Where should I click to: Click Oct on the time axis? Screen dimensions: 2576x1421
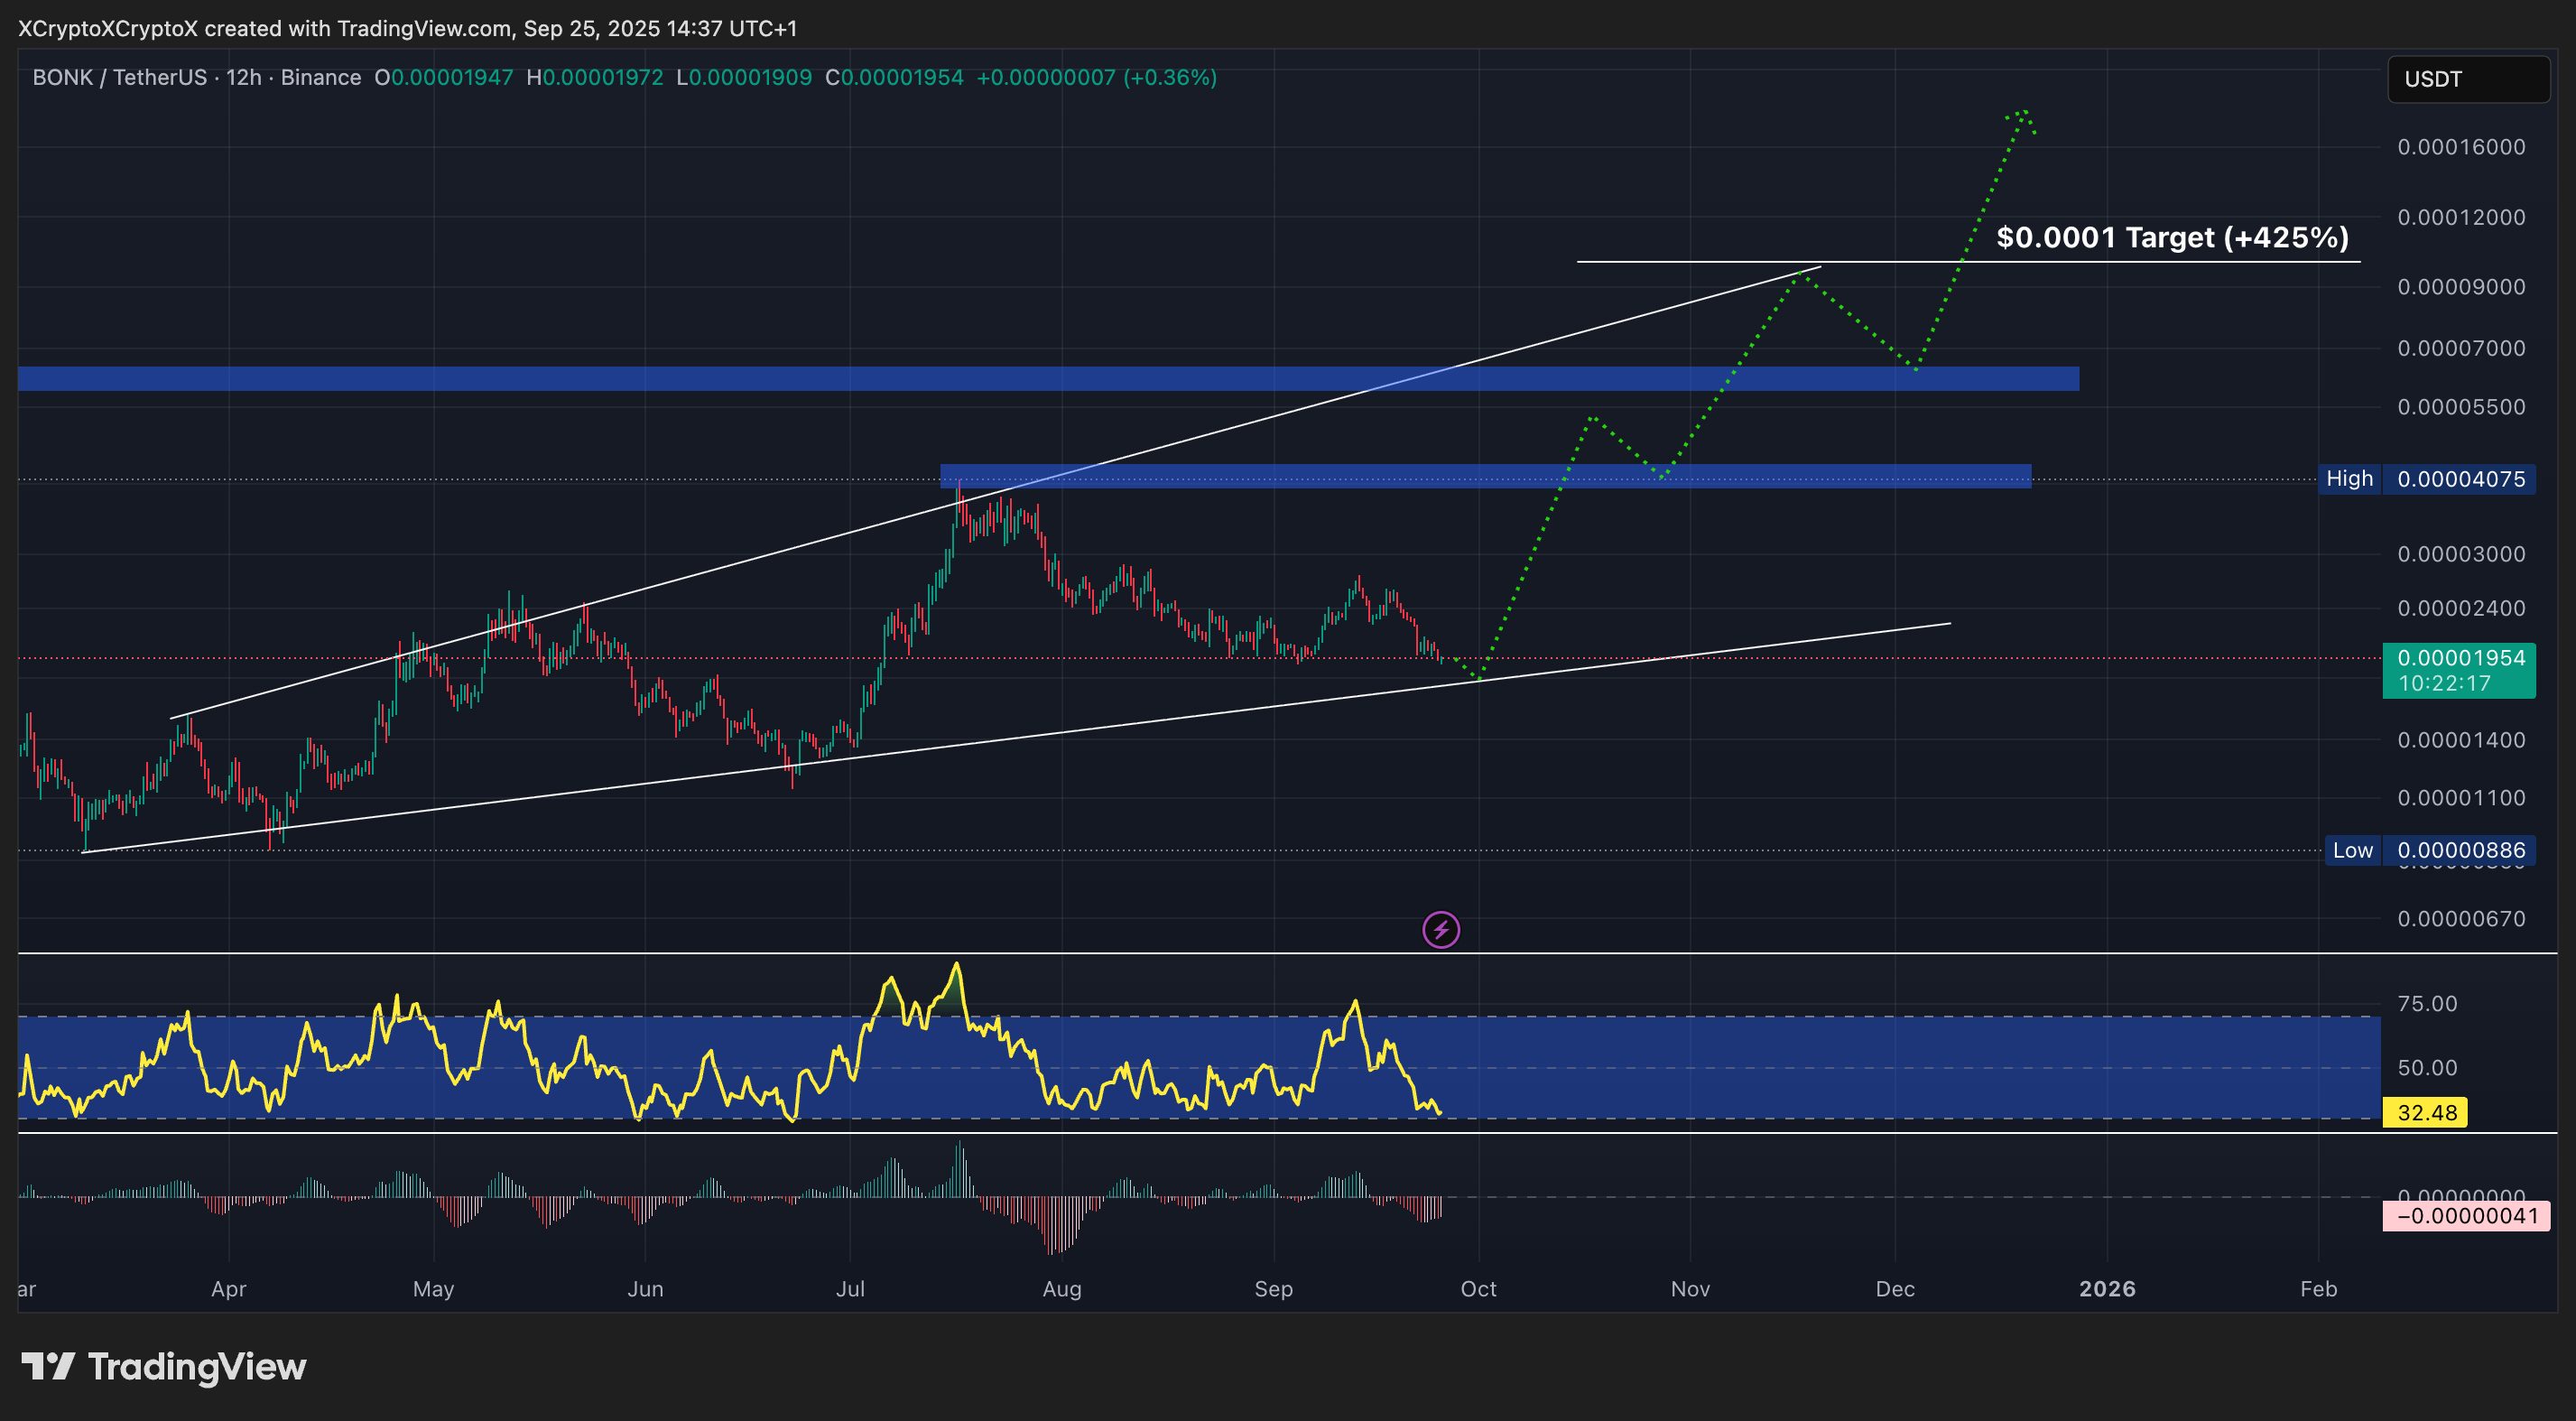point(1478,1289)
